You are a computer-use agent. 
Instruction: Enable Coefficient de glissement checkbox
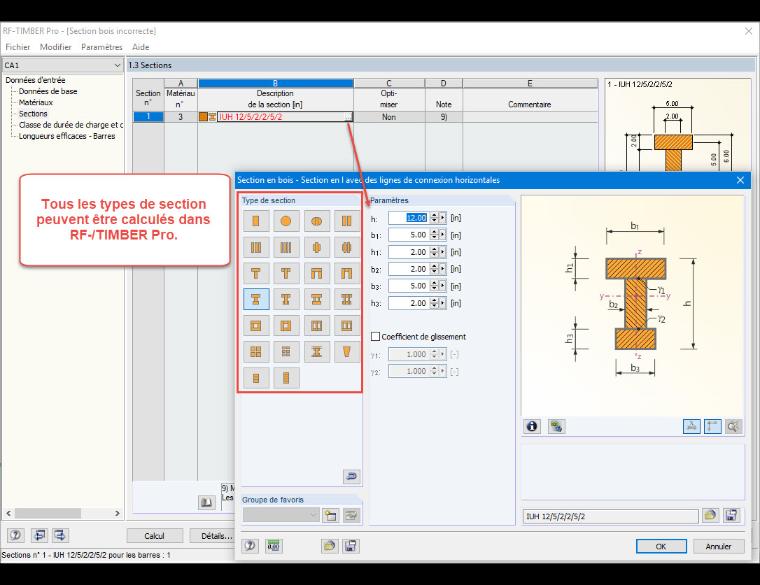(375, 336)
